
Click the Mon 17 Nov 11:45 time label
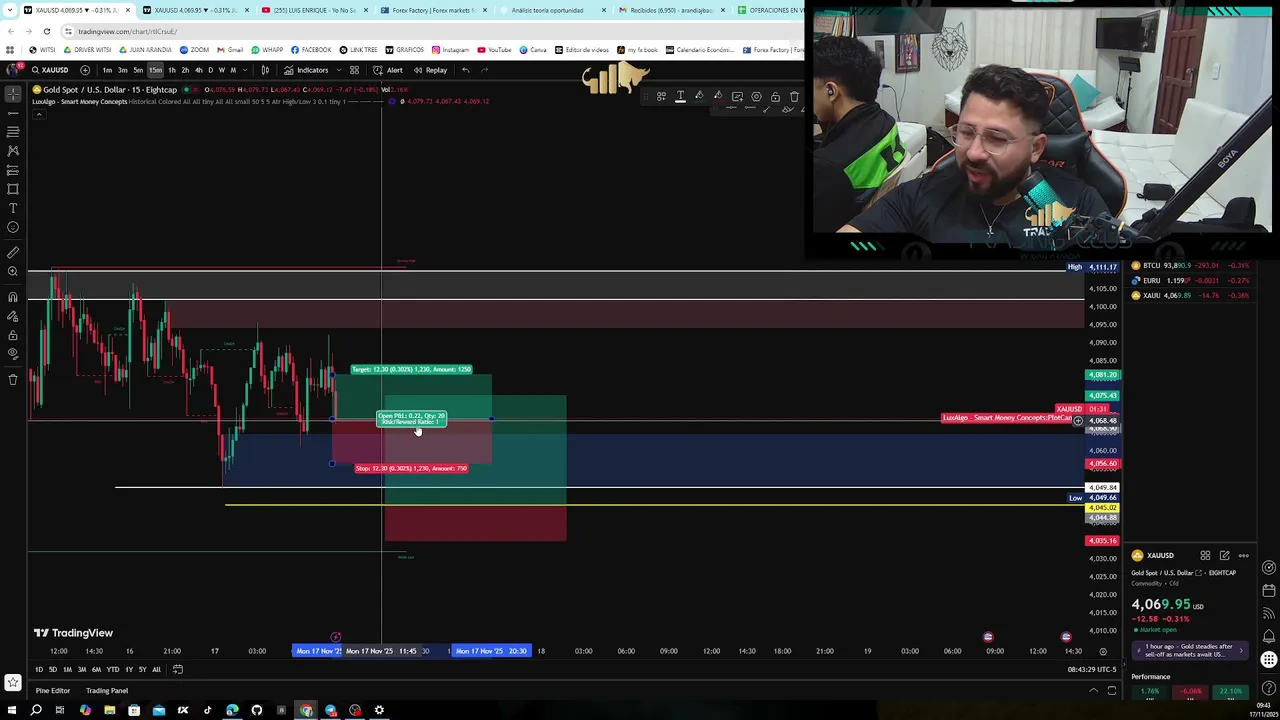pos(381,651)
